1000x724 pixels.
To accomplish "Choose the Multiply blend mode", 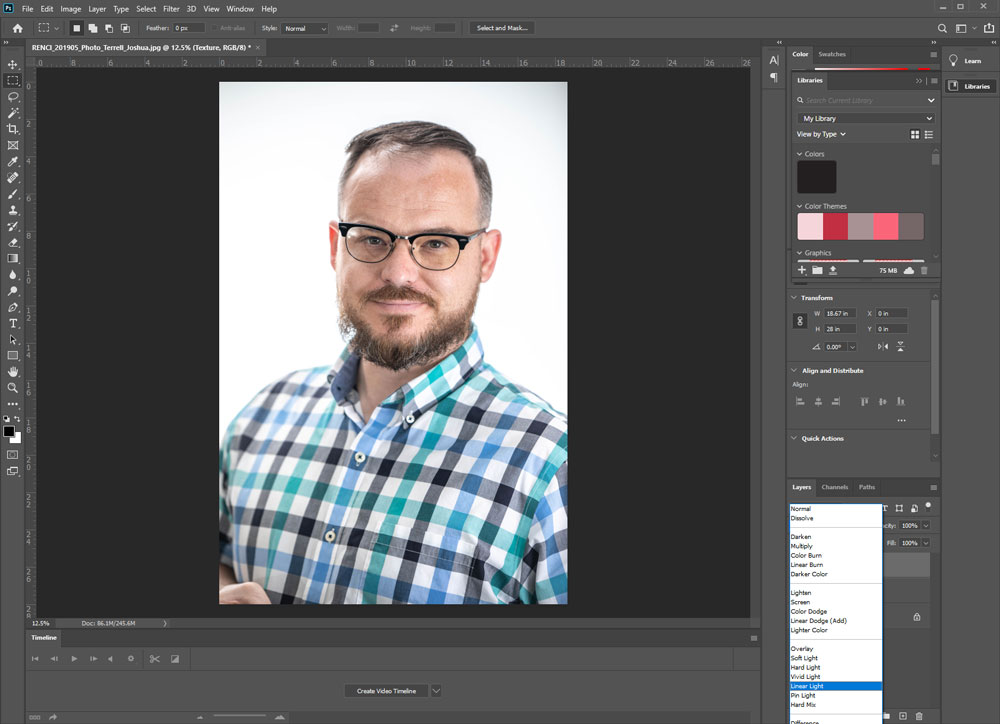I will pos(802,546).
